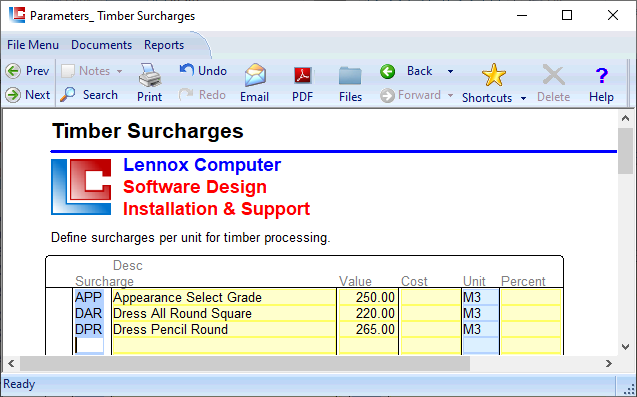637x397 pixels.
Task: Expand the Forward history dropdown arrow
Action: [450, 95]
